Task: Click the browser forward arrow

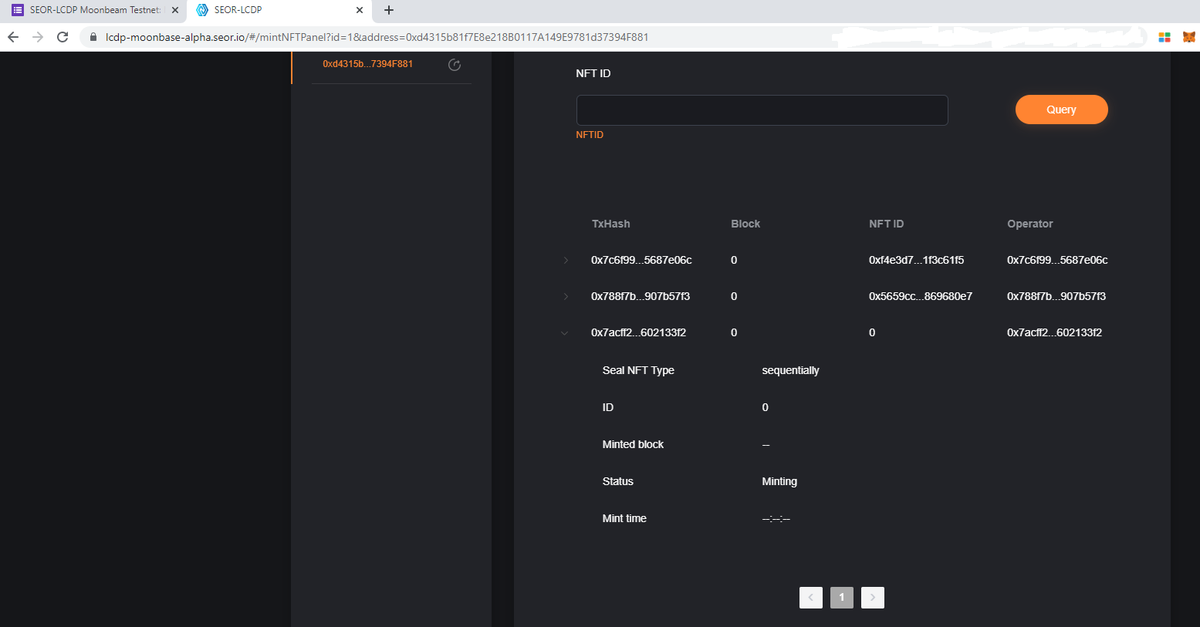Action: [x=38, y=36]
